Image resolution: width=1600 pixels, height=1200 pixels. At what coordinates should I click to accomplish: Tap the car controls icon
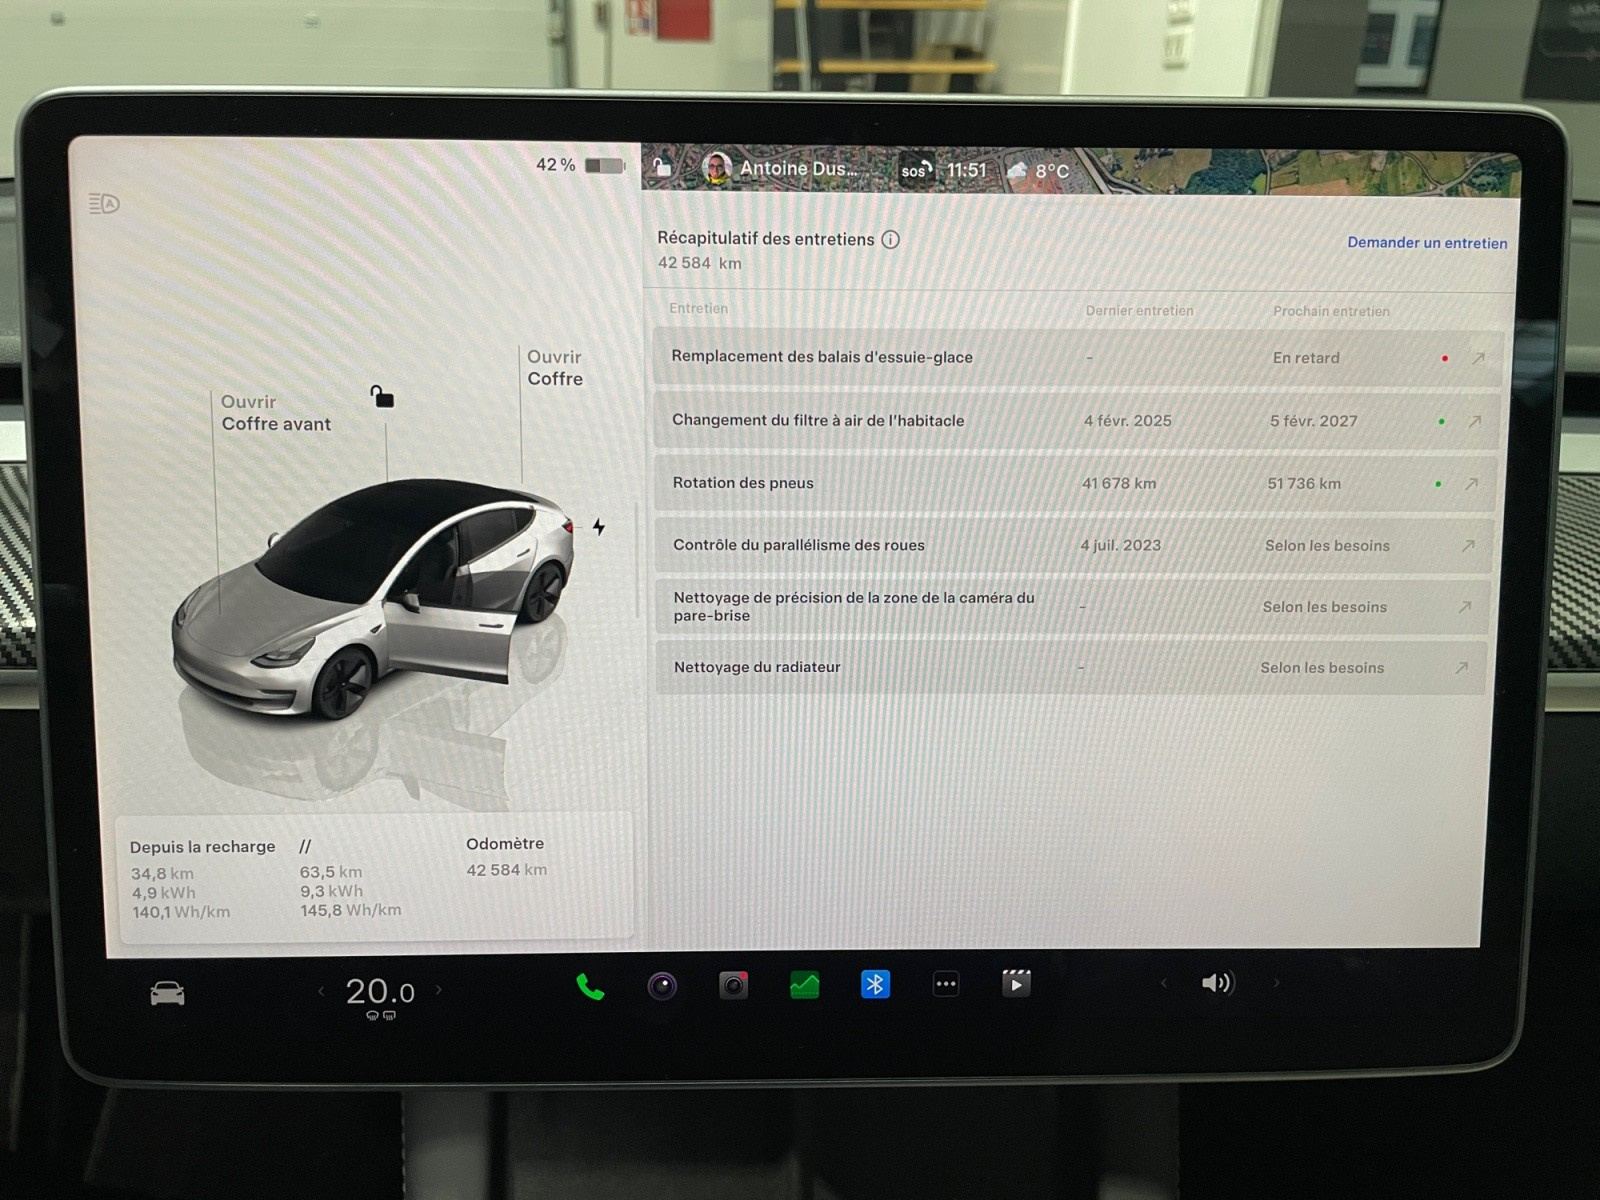point(167,994)
